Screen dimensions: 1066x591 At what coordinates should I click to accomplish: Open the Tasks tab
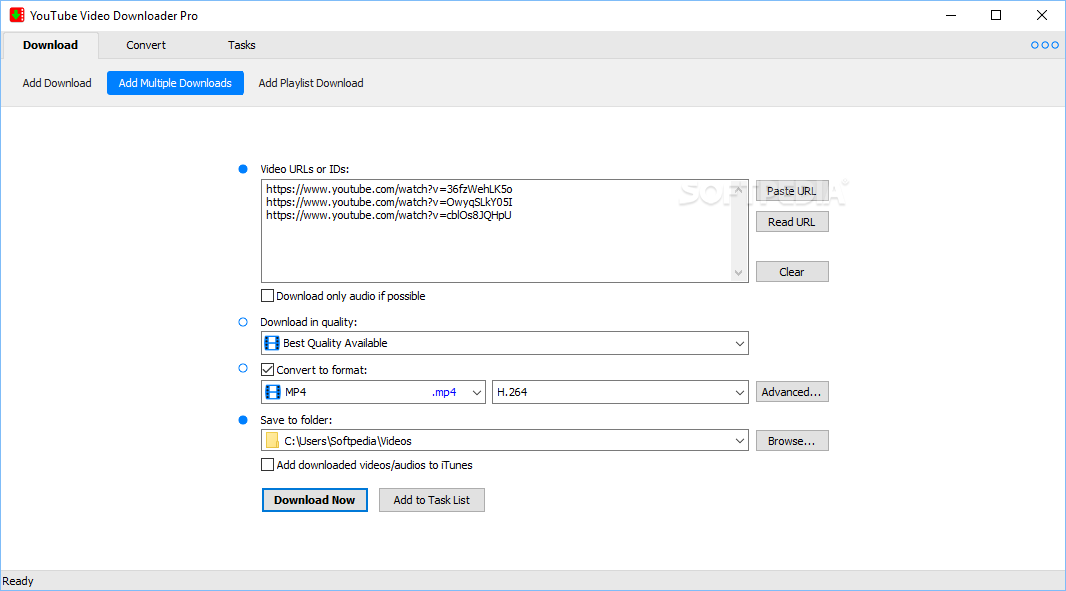pos(241,45)
